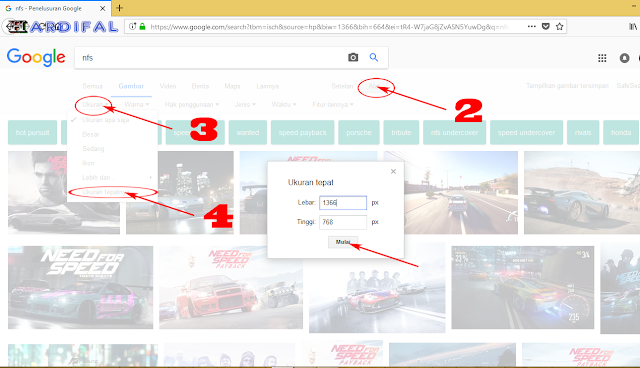Click the honda suggestion chip
Image resolution: width=640 pixels, height=368 pixels.
(x=621, y=133)
